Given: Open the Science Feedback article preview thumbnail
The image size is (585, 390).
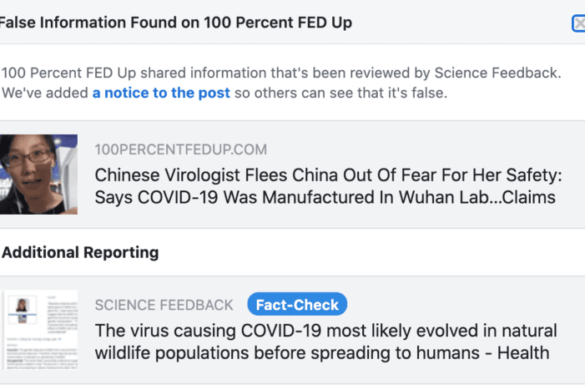Looking at the screenshot, I should click(40, 330).
